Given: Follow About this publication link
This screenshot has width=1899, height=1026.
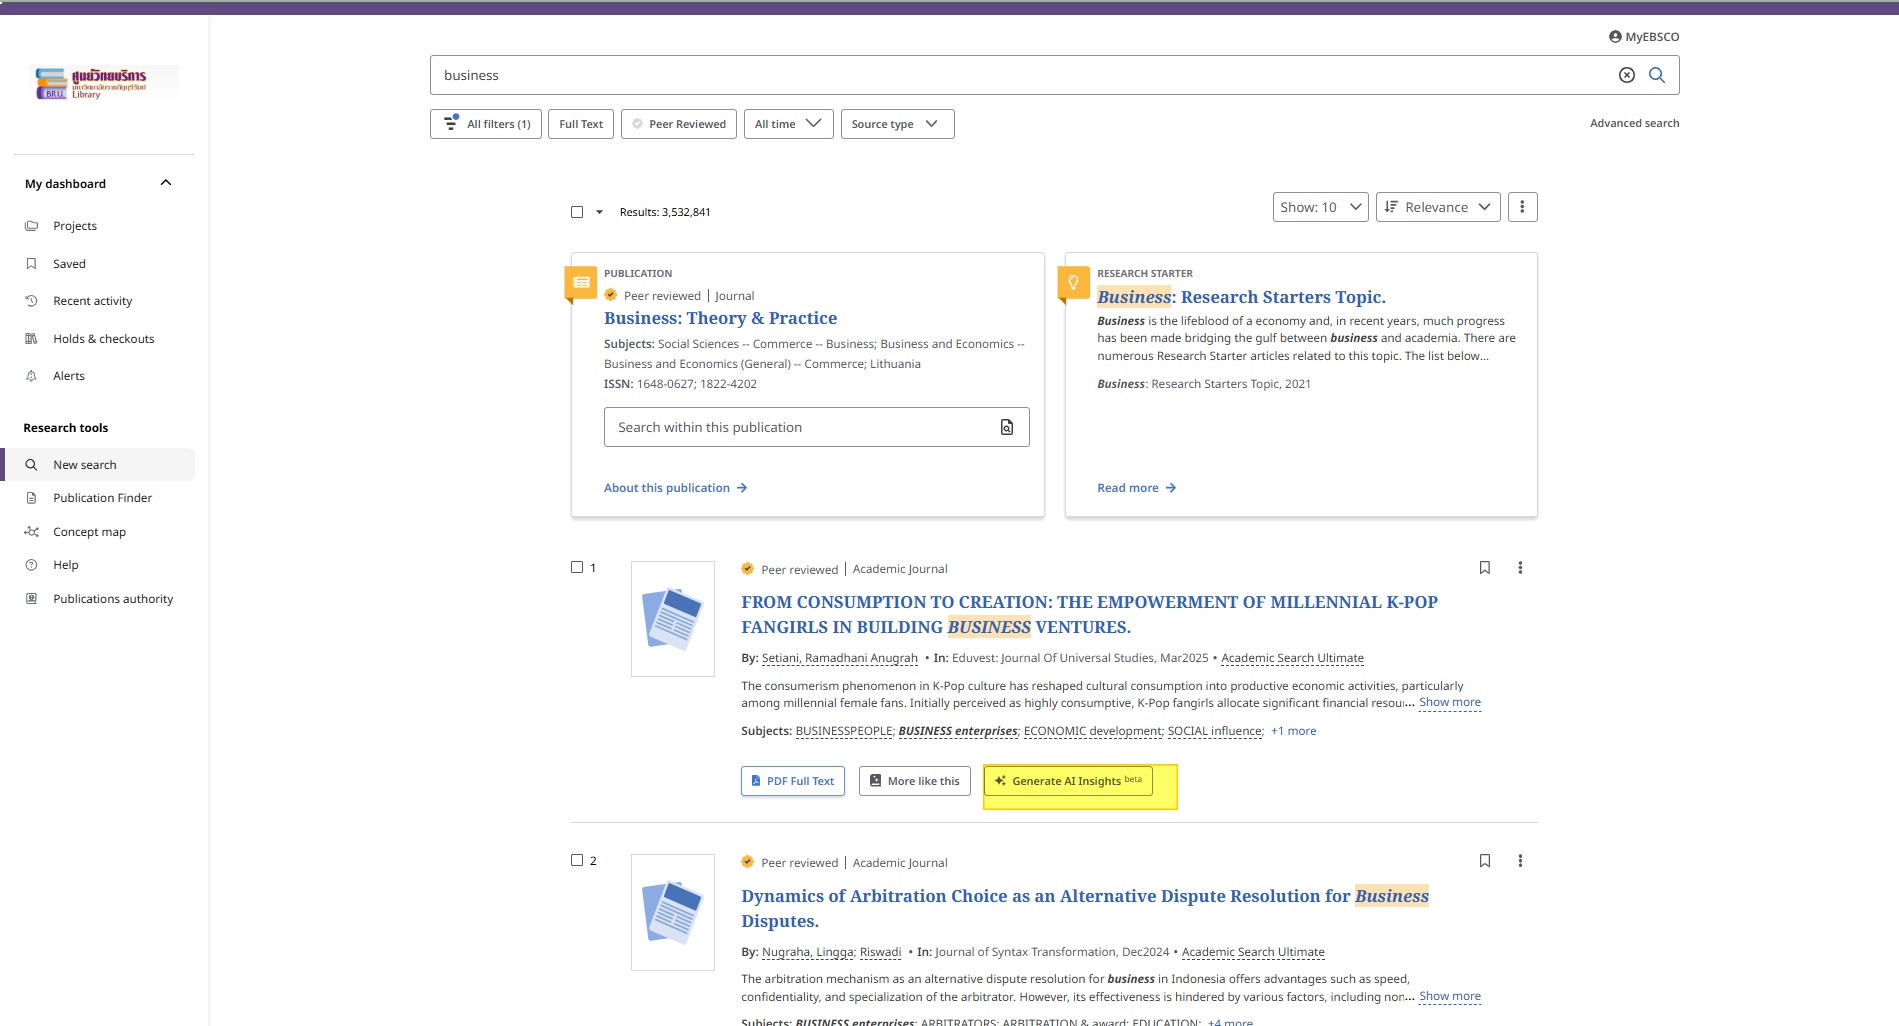Looking at the screenshot, I should point(675,488).
